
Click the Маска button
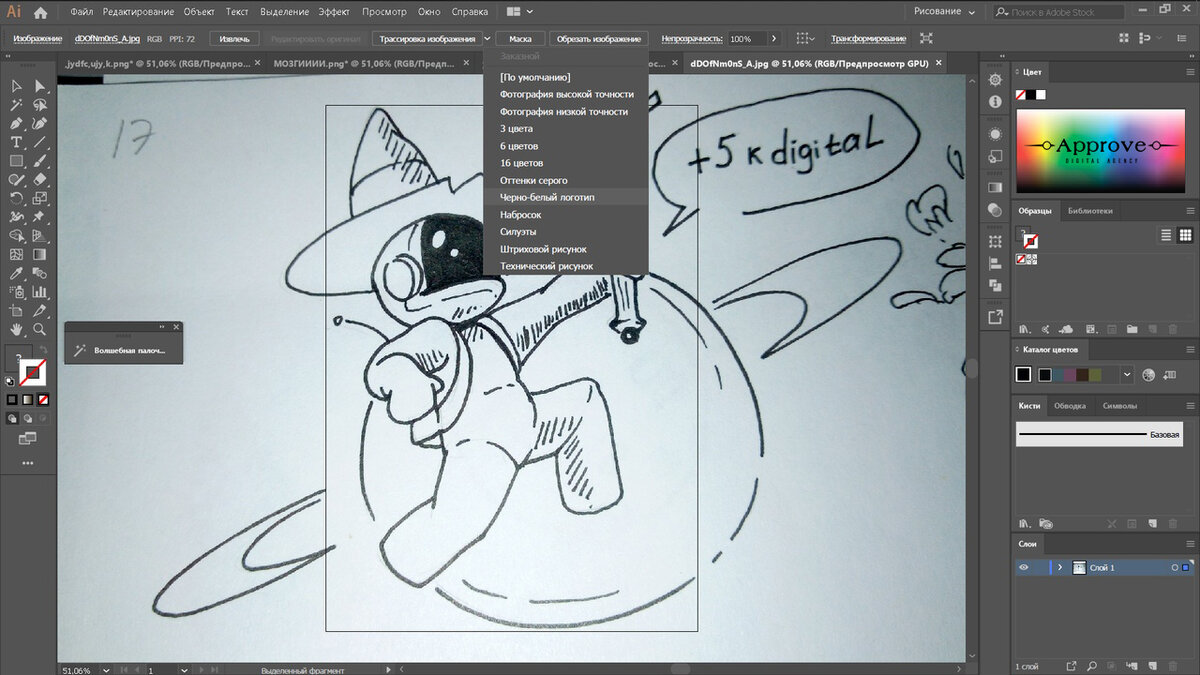coord(520,38)
